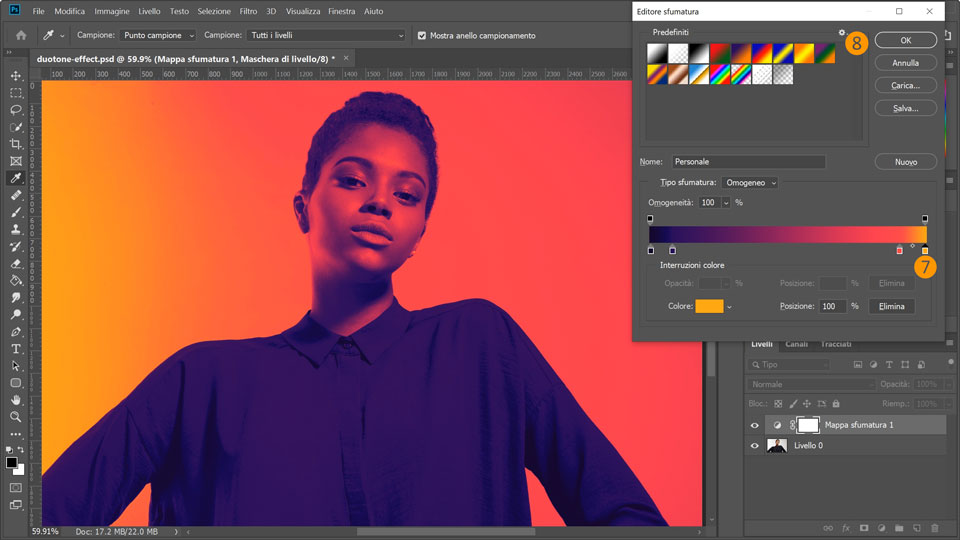Uncheck Mostra anello campionamento checkbox
960x540 pixels.
click(x=421, y=35)
